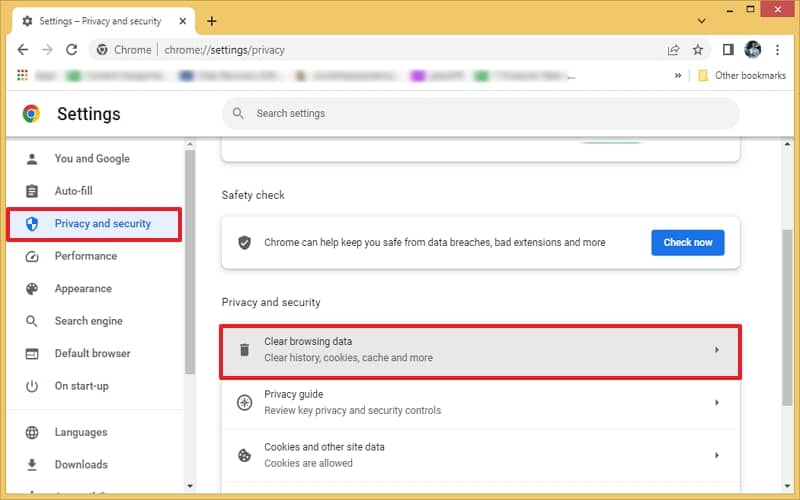Open Languages settings
Screen dimensions: 800x500
95,433
